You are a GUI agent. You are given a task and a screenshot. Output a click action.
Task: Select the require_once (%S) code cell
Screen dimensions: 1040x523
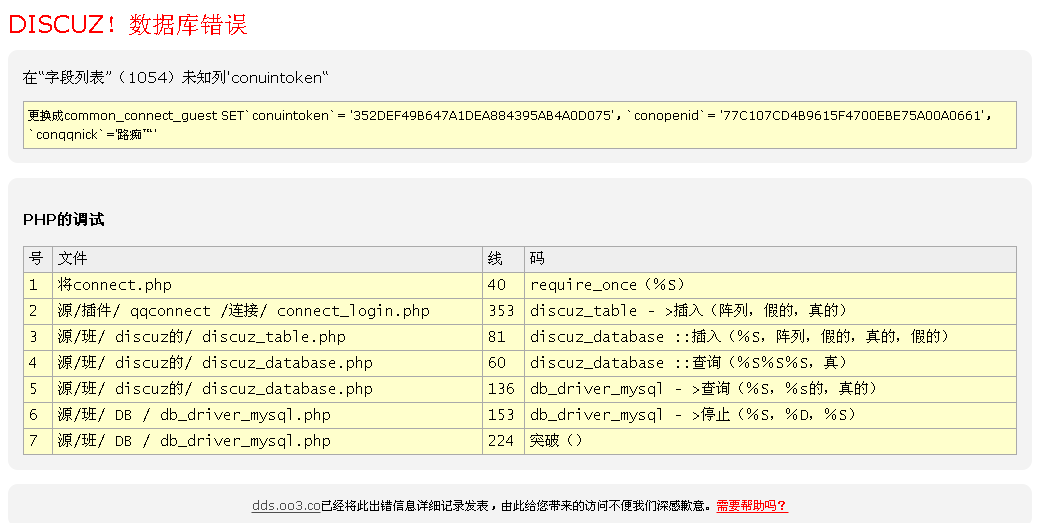click(x=770, y=285)
